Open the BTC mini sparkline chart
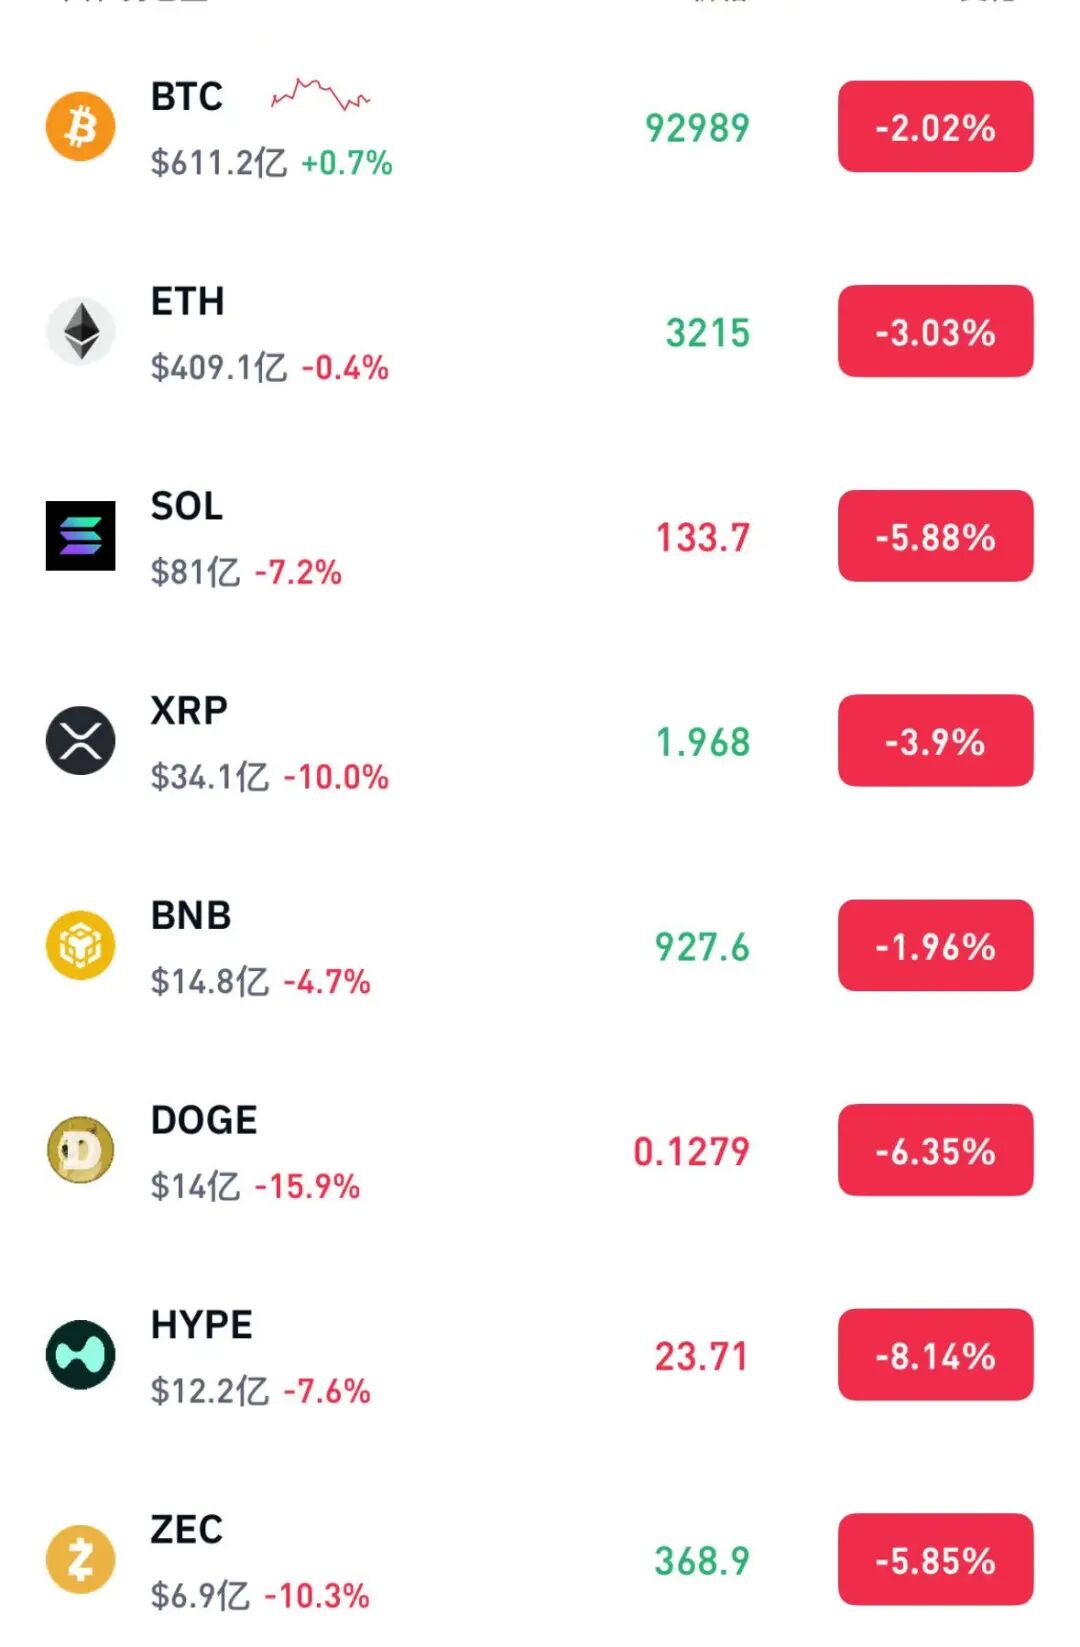The height and width of the screenshot is (1647, 1080). pos(320,95)
